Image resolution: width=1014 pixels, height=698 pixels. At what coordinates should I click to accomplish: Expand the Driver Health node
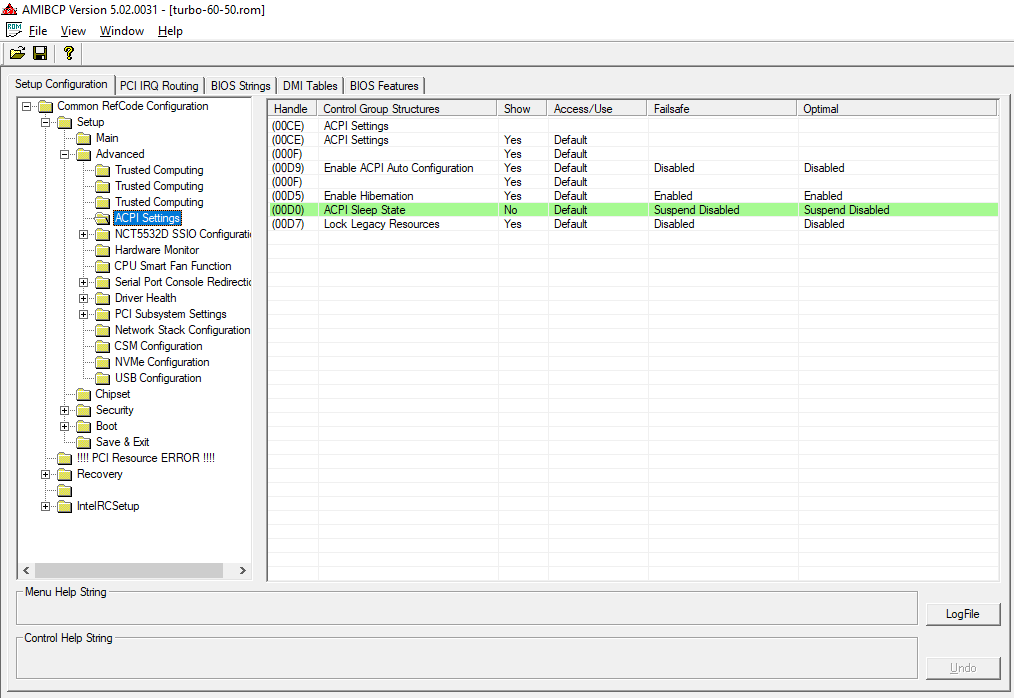click(x=83, y=298)
